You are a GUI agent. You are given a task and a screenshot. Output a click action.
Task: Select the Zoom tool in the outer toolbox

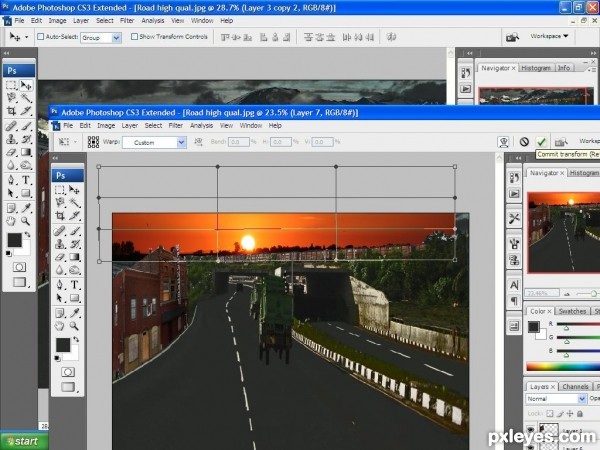pos(26,221)
